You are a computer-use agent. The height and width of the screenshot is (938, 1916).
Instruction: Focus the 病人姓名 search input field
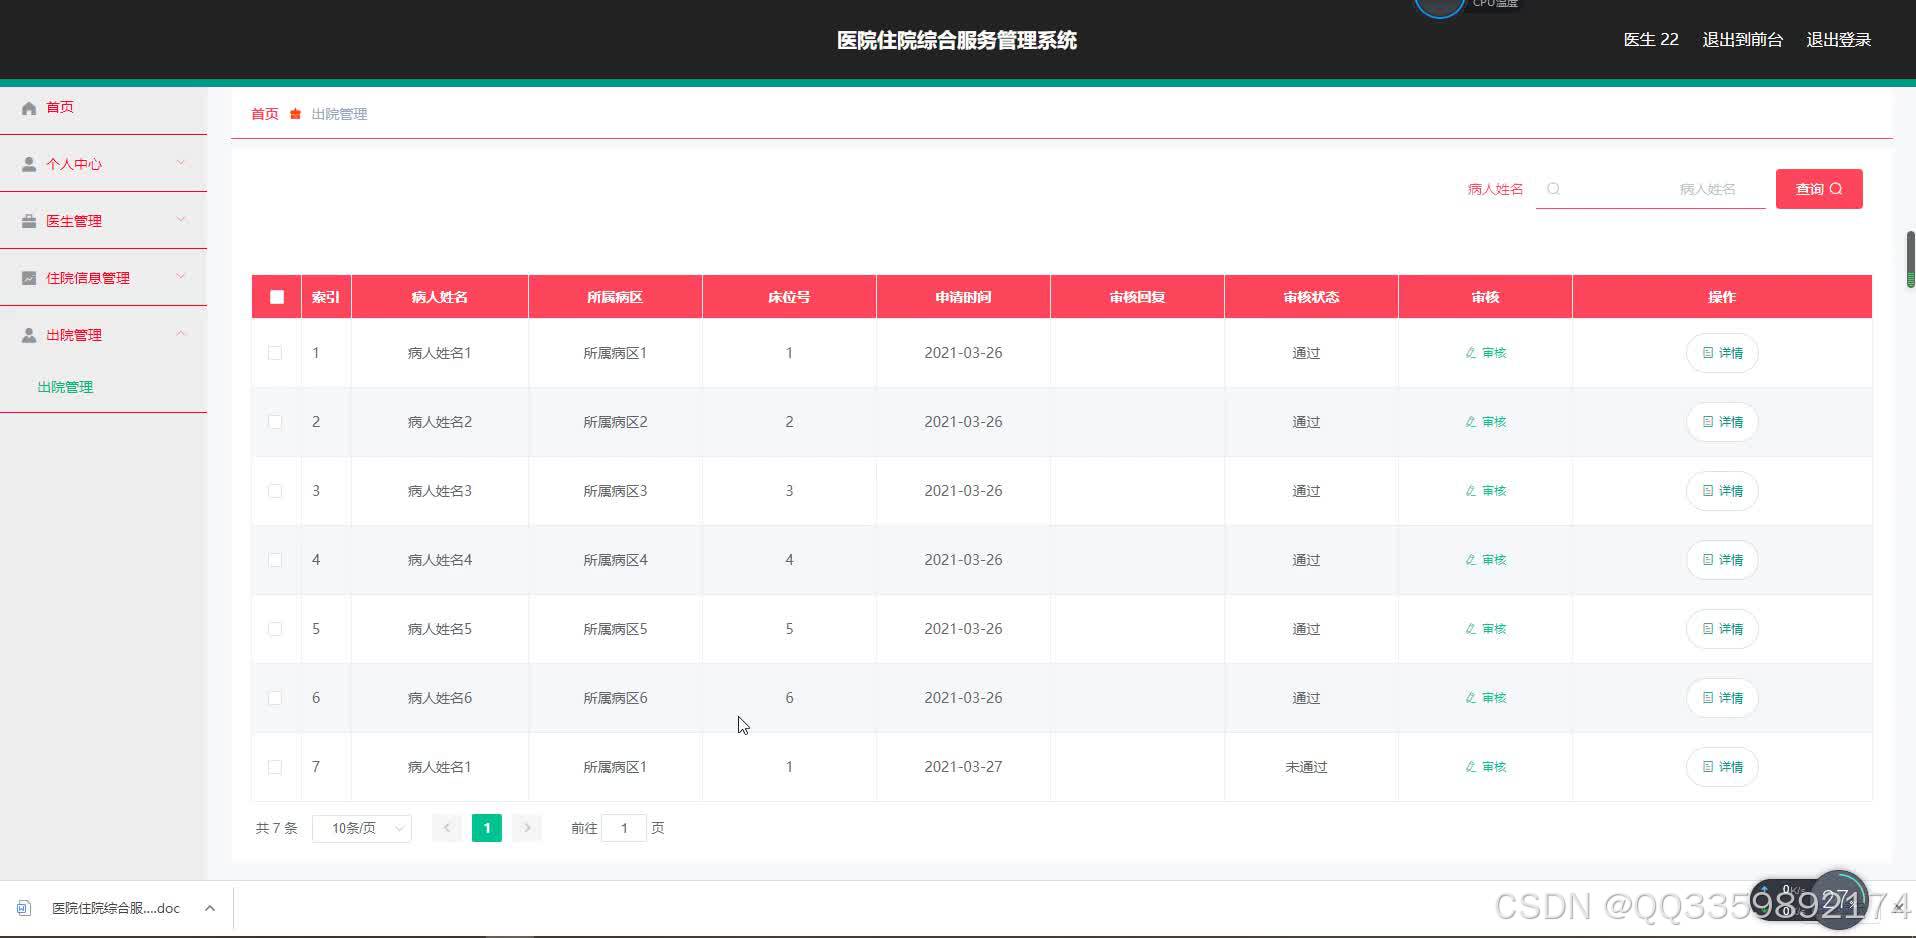pyautogui.click(x=1651, y=189)
